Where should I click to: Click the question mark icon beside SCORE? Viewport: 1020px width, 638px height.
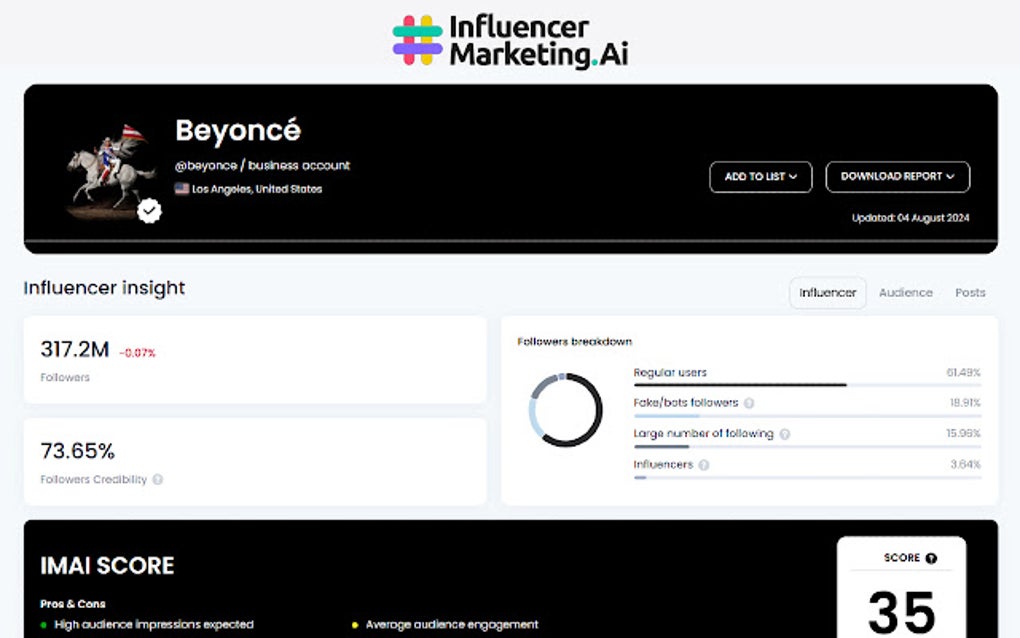tap(931, 558)
